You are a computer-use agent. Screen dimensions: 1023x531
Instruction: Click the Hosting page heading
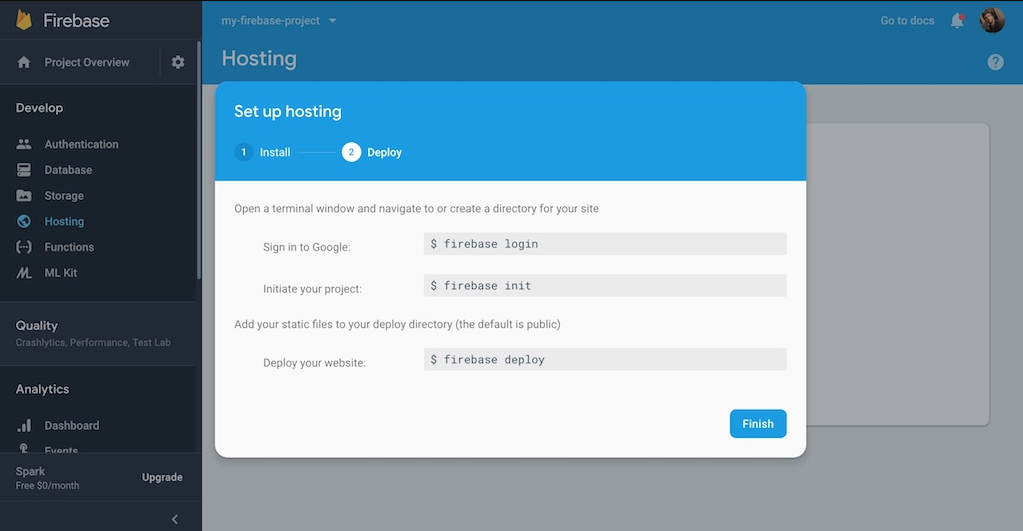[x=259, y=59]
